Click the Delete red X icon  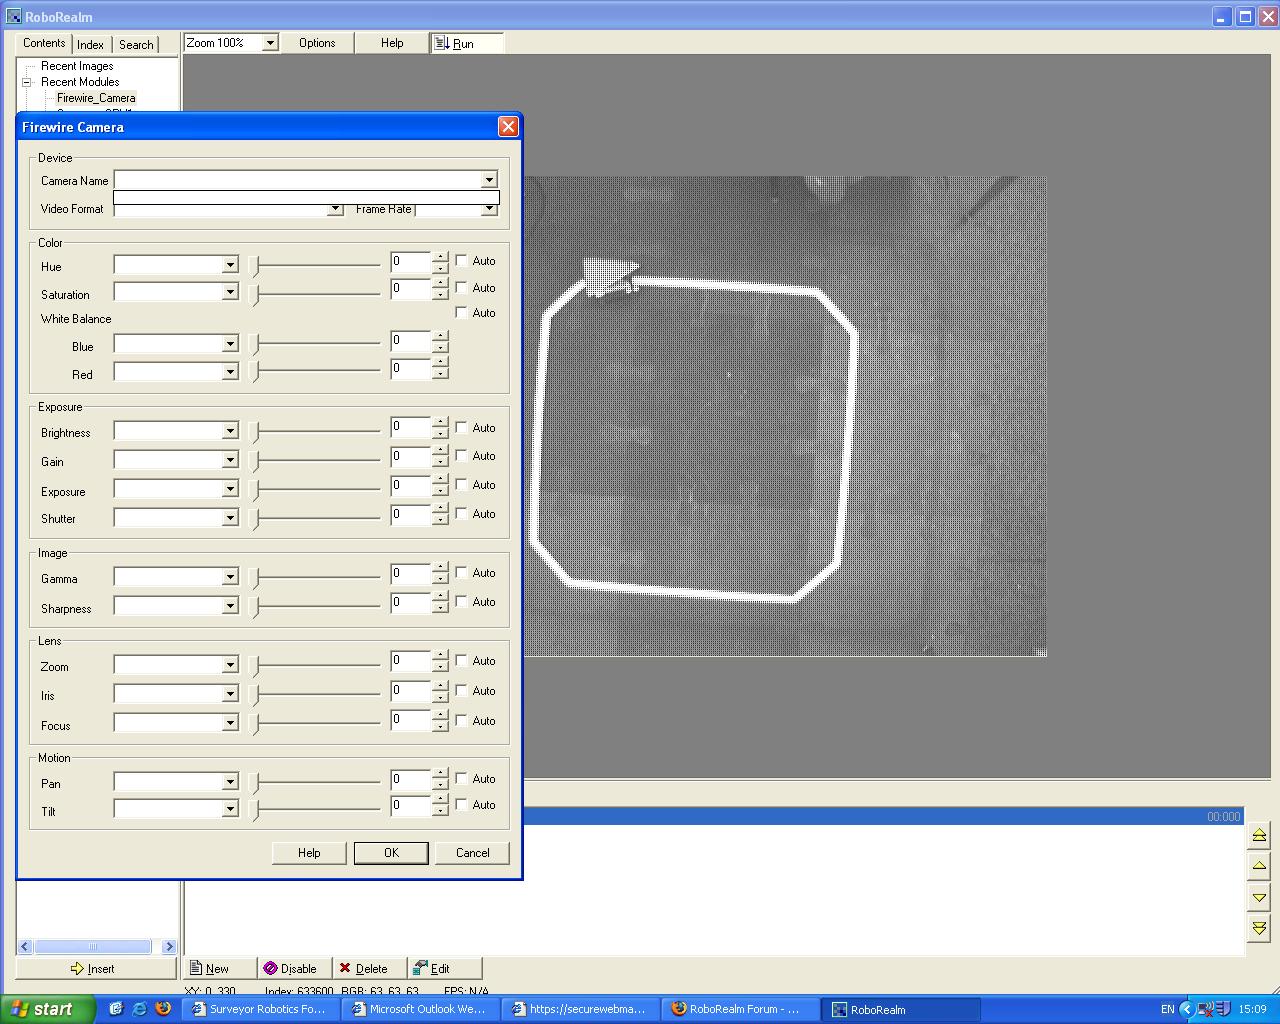(x=345, y=968)
